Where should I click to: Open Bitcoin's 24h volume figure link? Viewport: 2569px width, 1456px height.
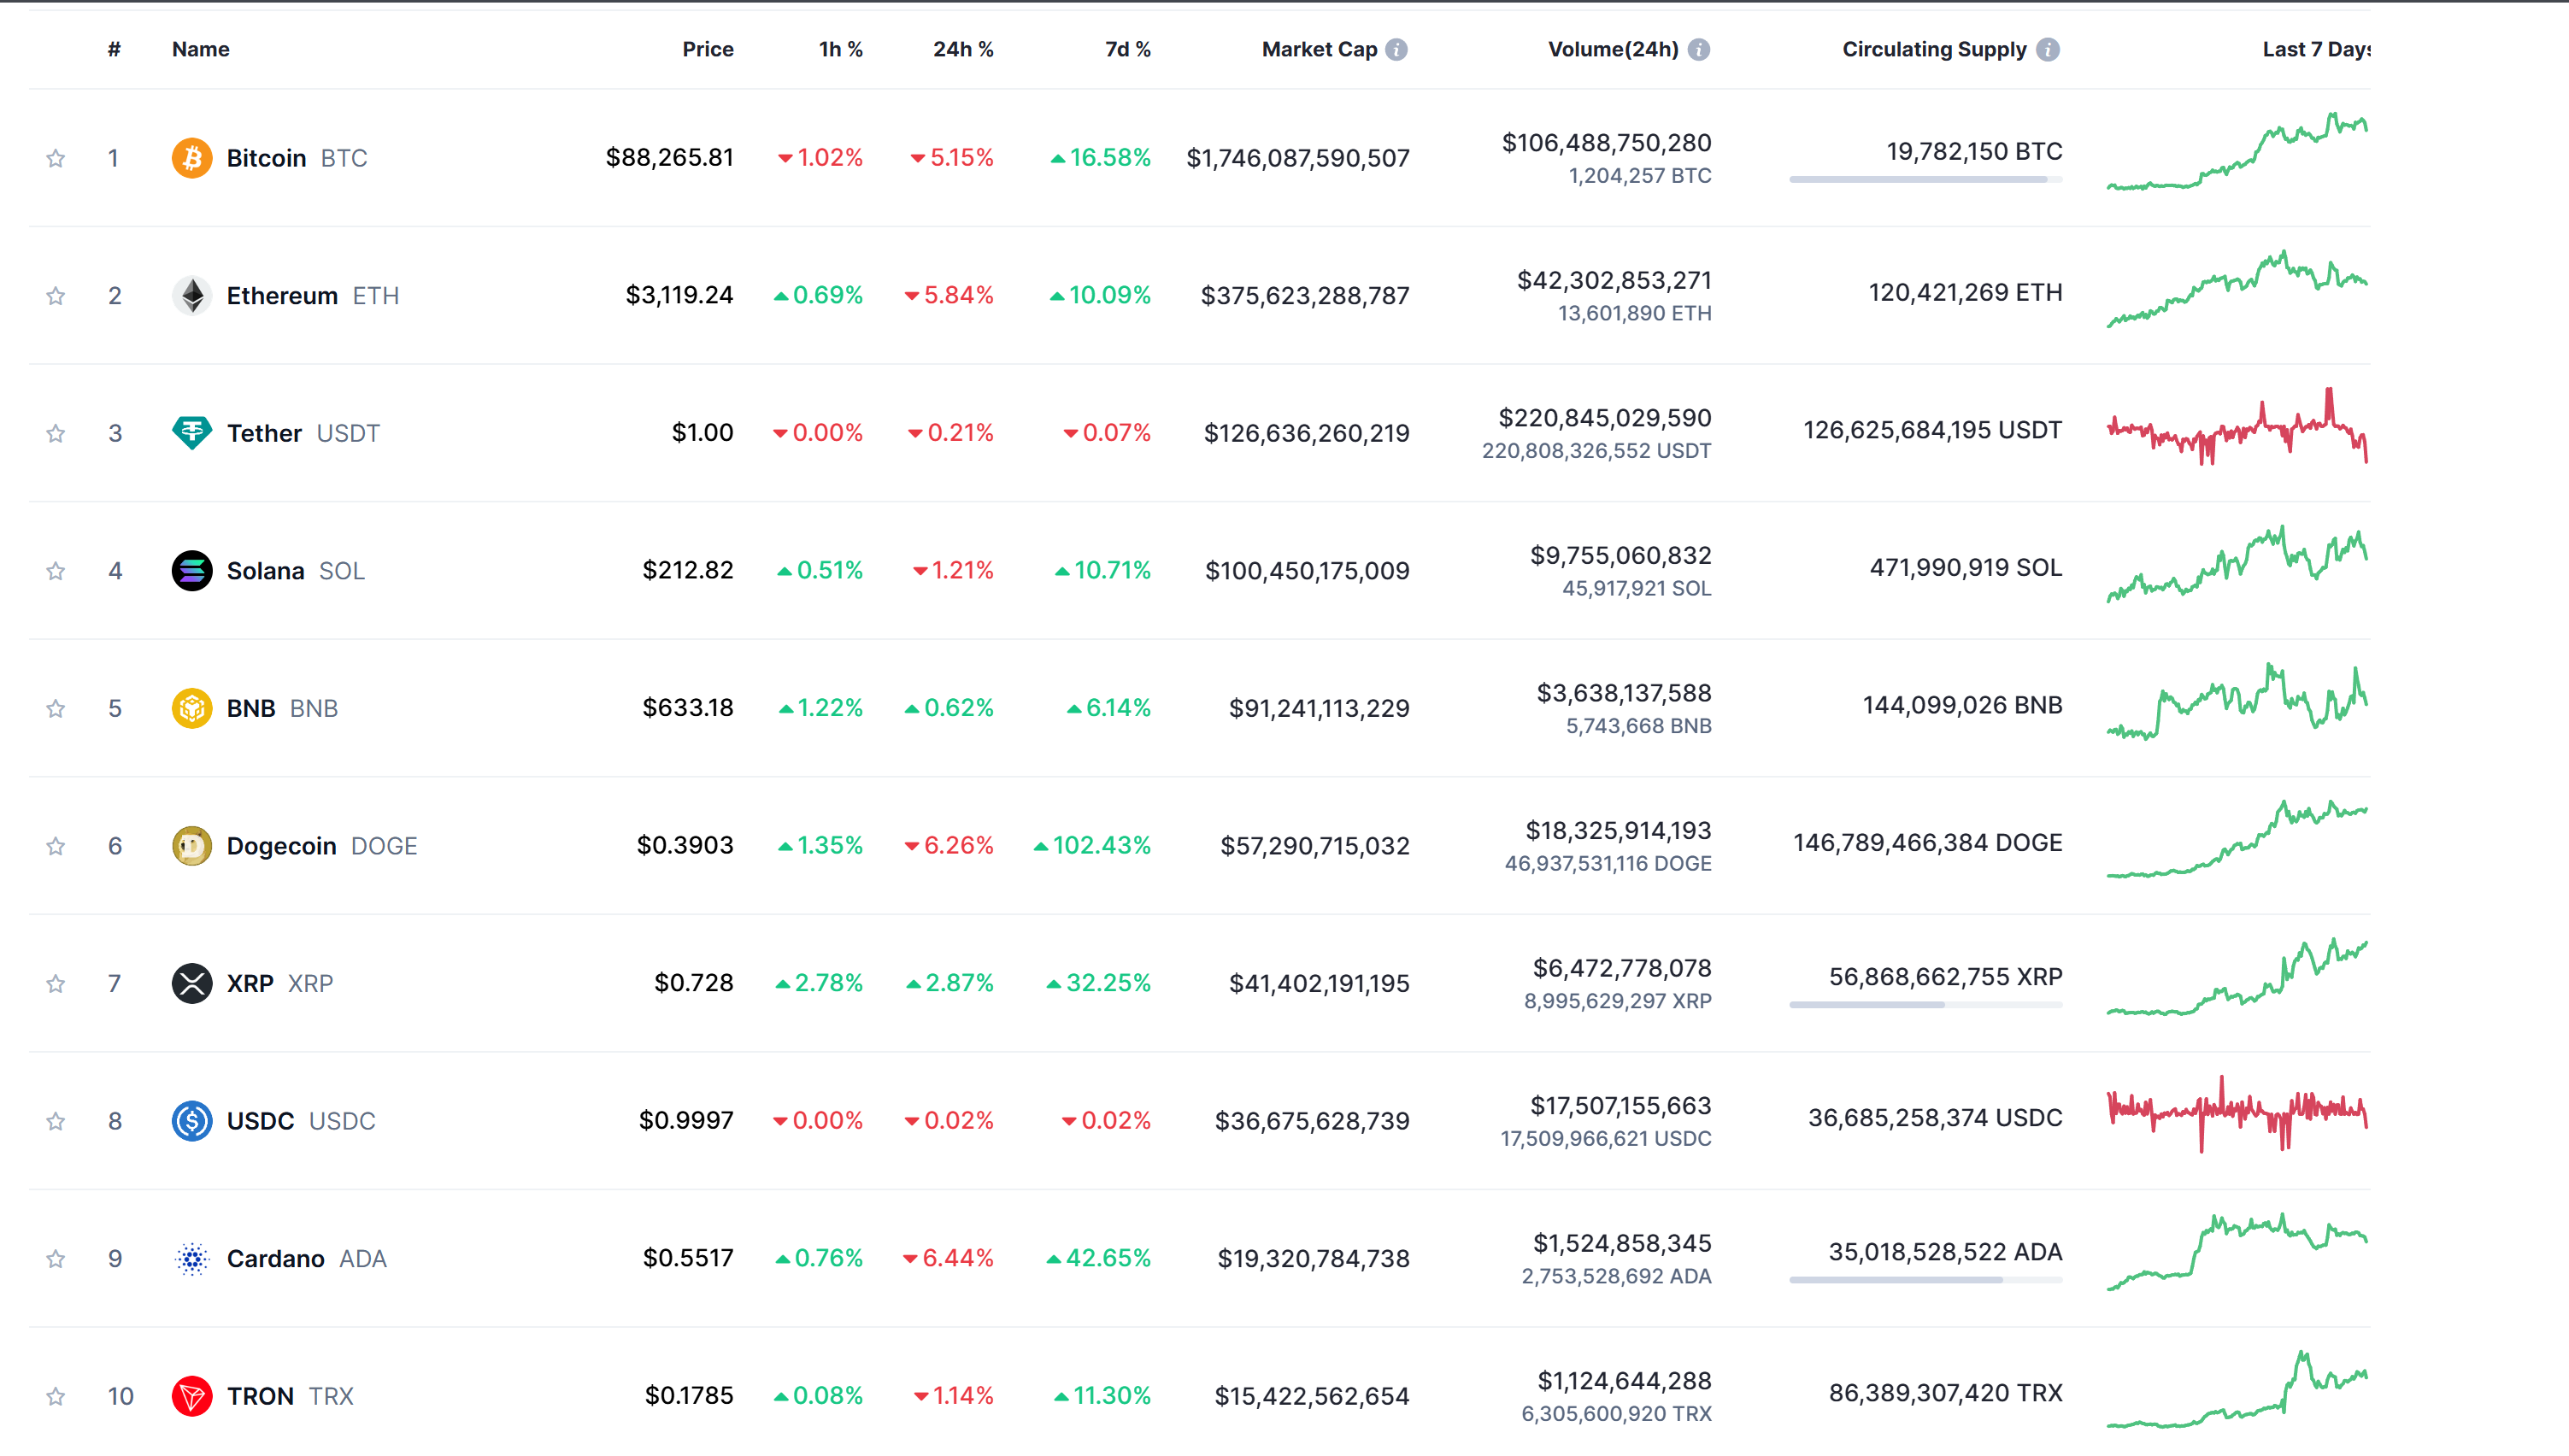pyautogui.click(x=1606, y=143)
